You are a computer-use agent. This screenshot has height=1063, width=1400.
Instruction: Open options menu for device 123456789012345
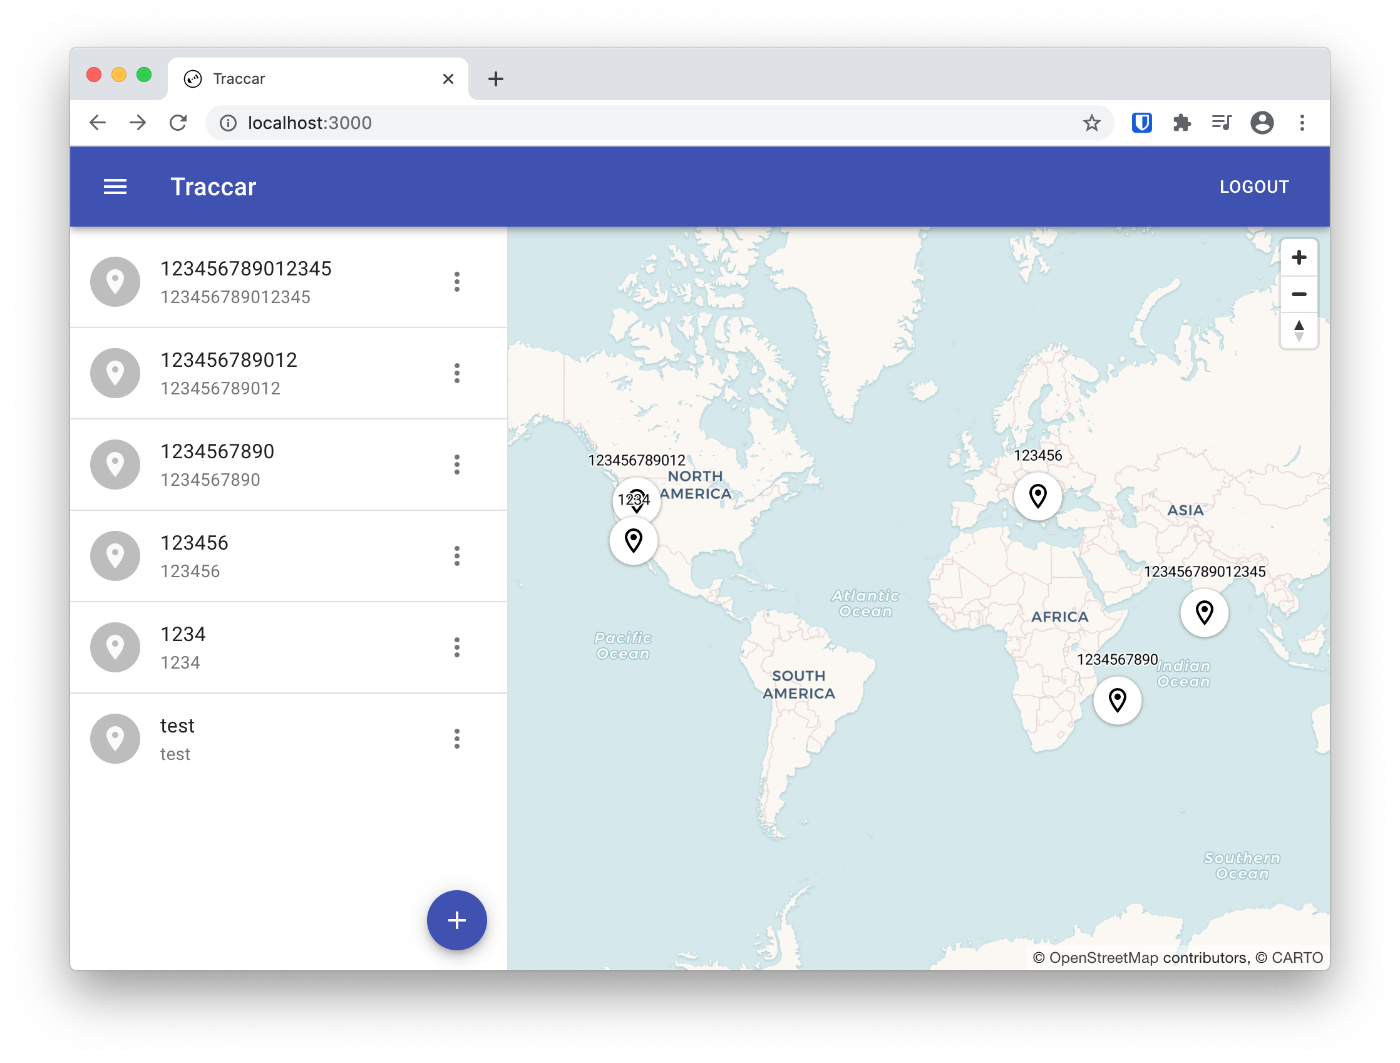pos(457,282)
